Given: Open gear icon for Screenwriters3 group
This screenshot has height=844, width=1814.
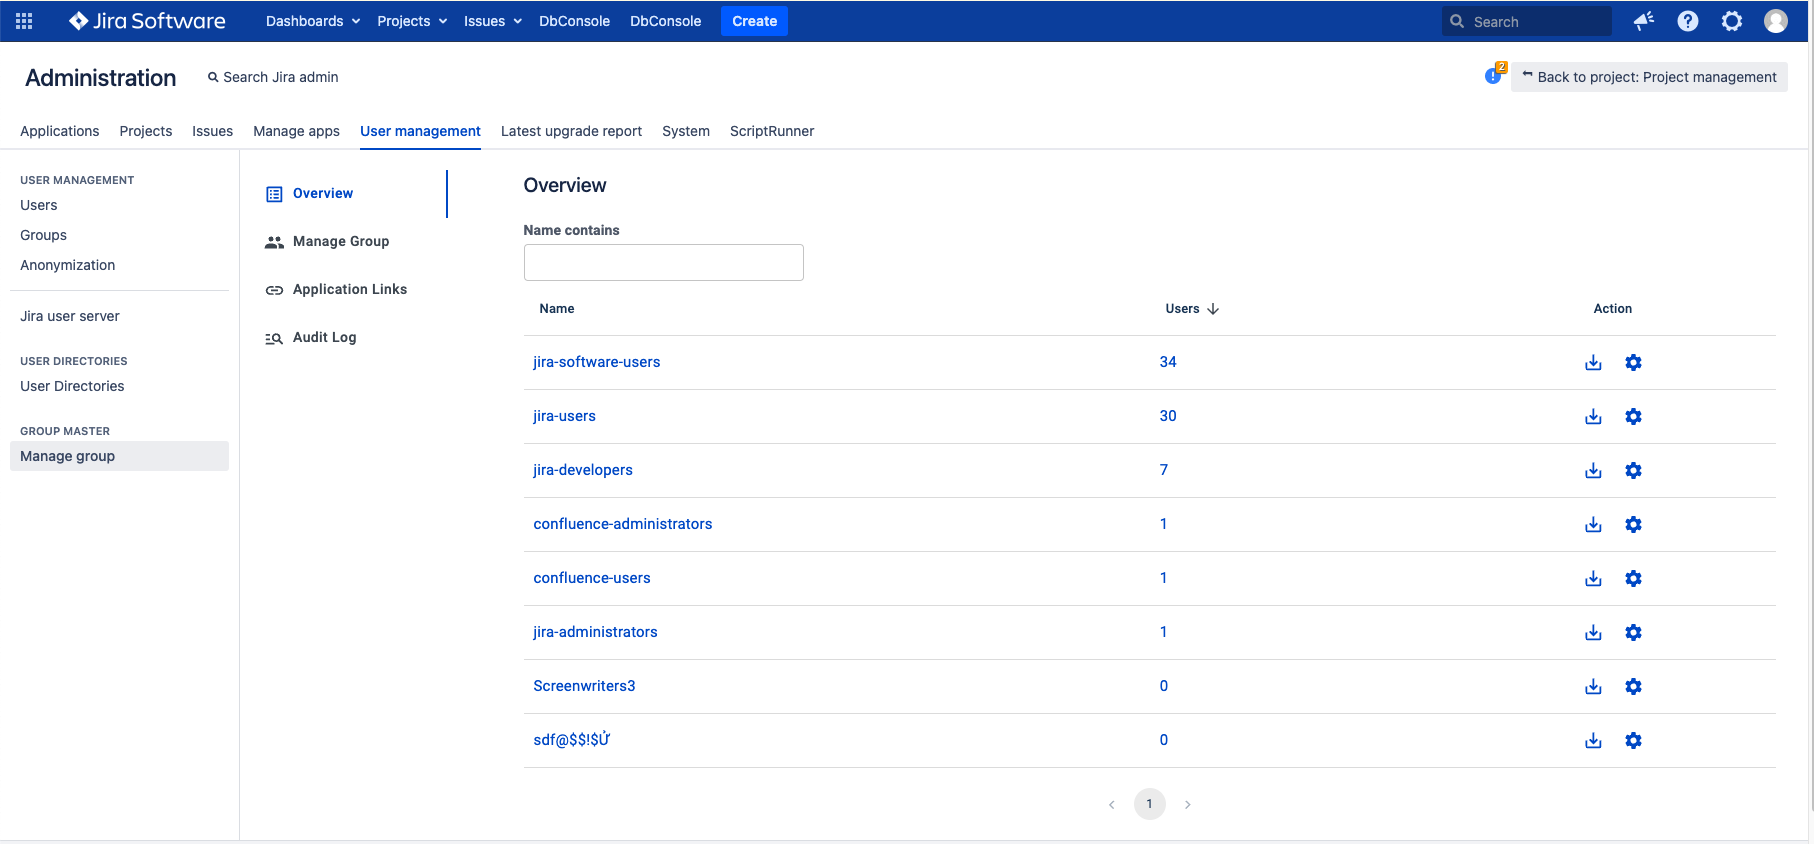Looking at the screenshot, I should pyautogui.click(x=1633, y=687).
